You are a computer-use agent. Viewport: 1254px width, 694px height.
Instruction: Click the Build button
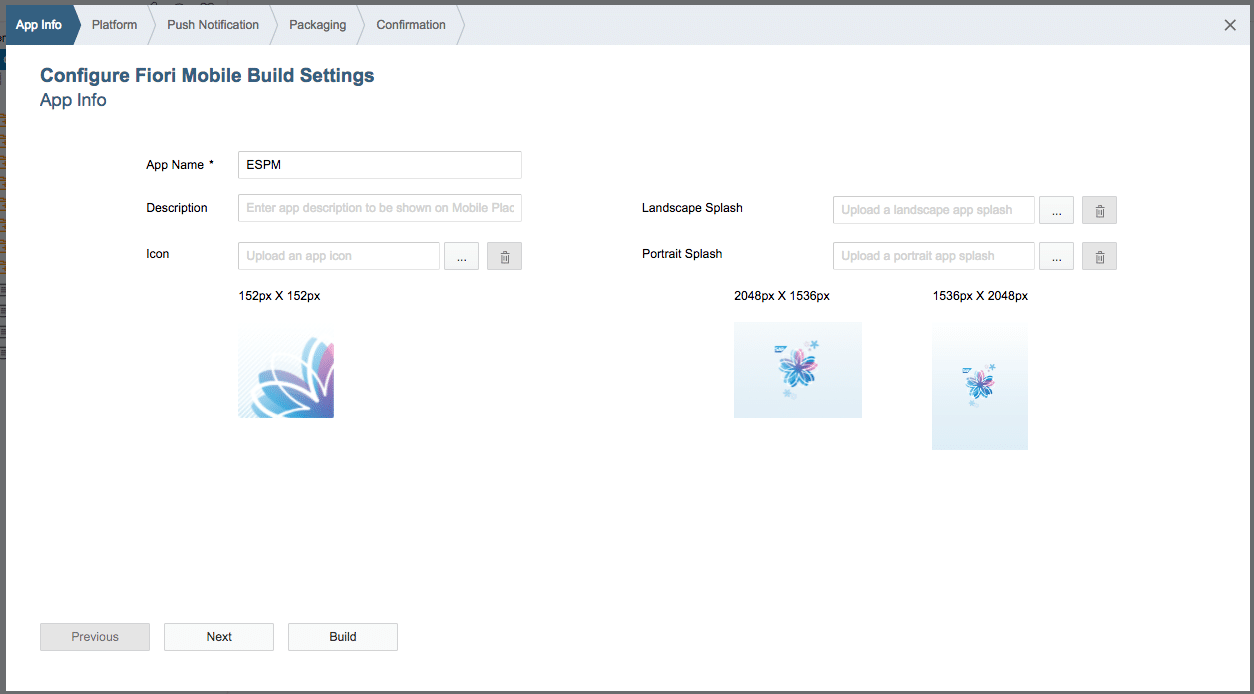point(342,637)
